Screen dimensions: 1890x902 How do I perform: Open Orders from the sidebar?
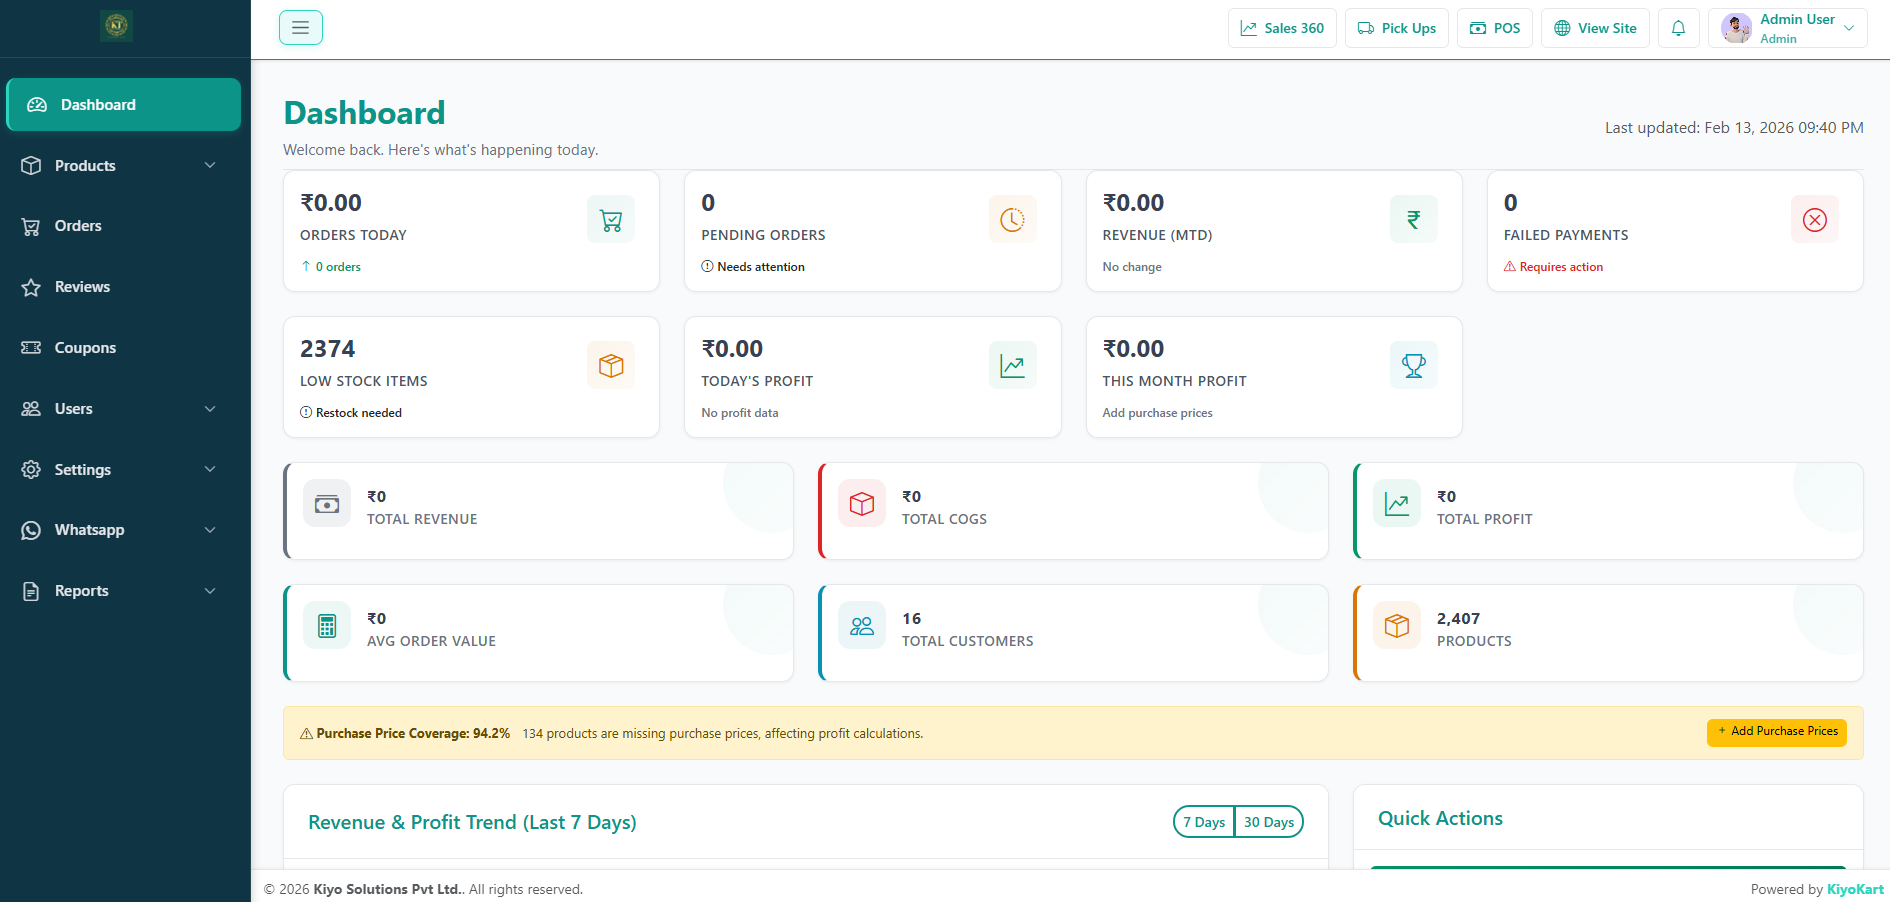click(x=78, y=226)
